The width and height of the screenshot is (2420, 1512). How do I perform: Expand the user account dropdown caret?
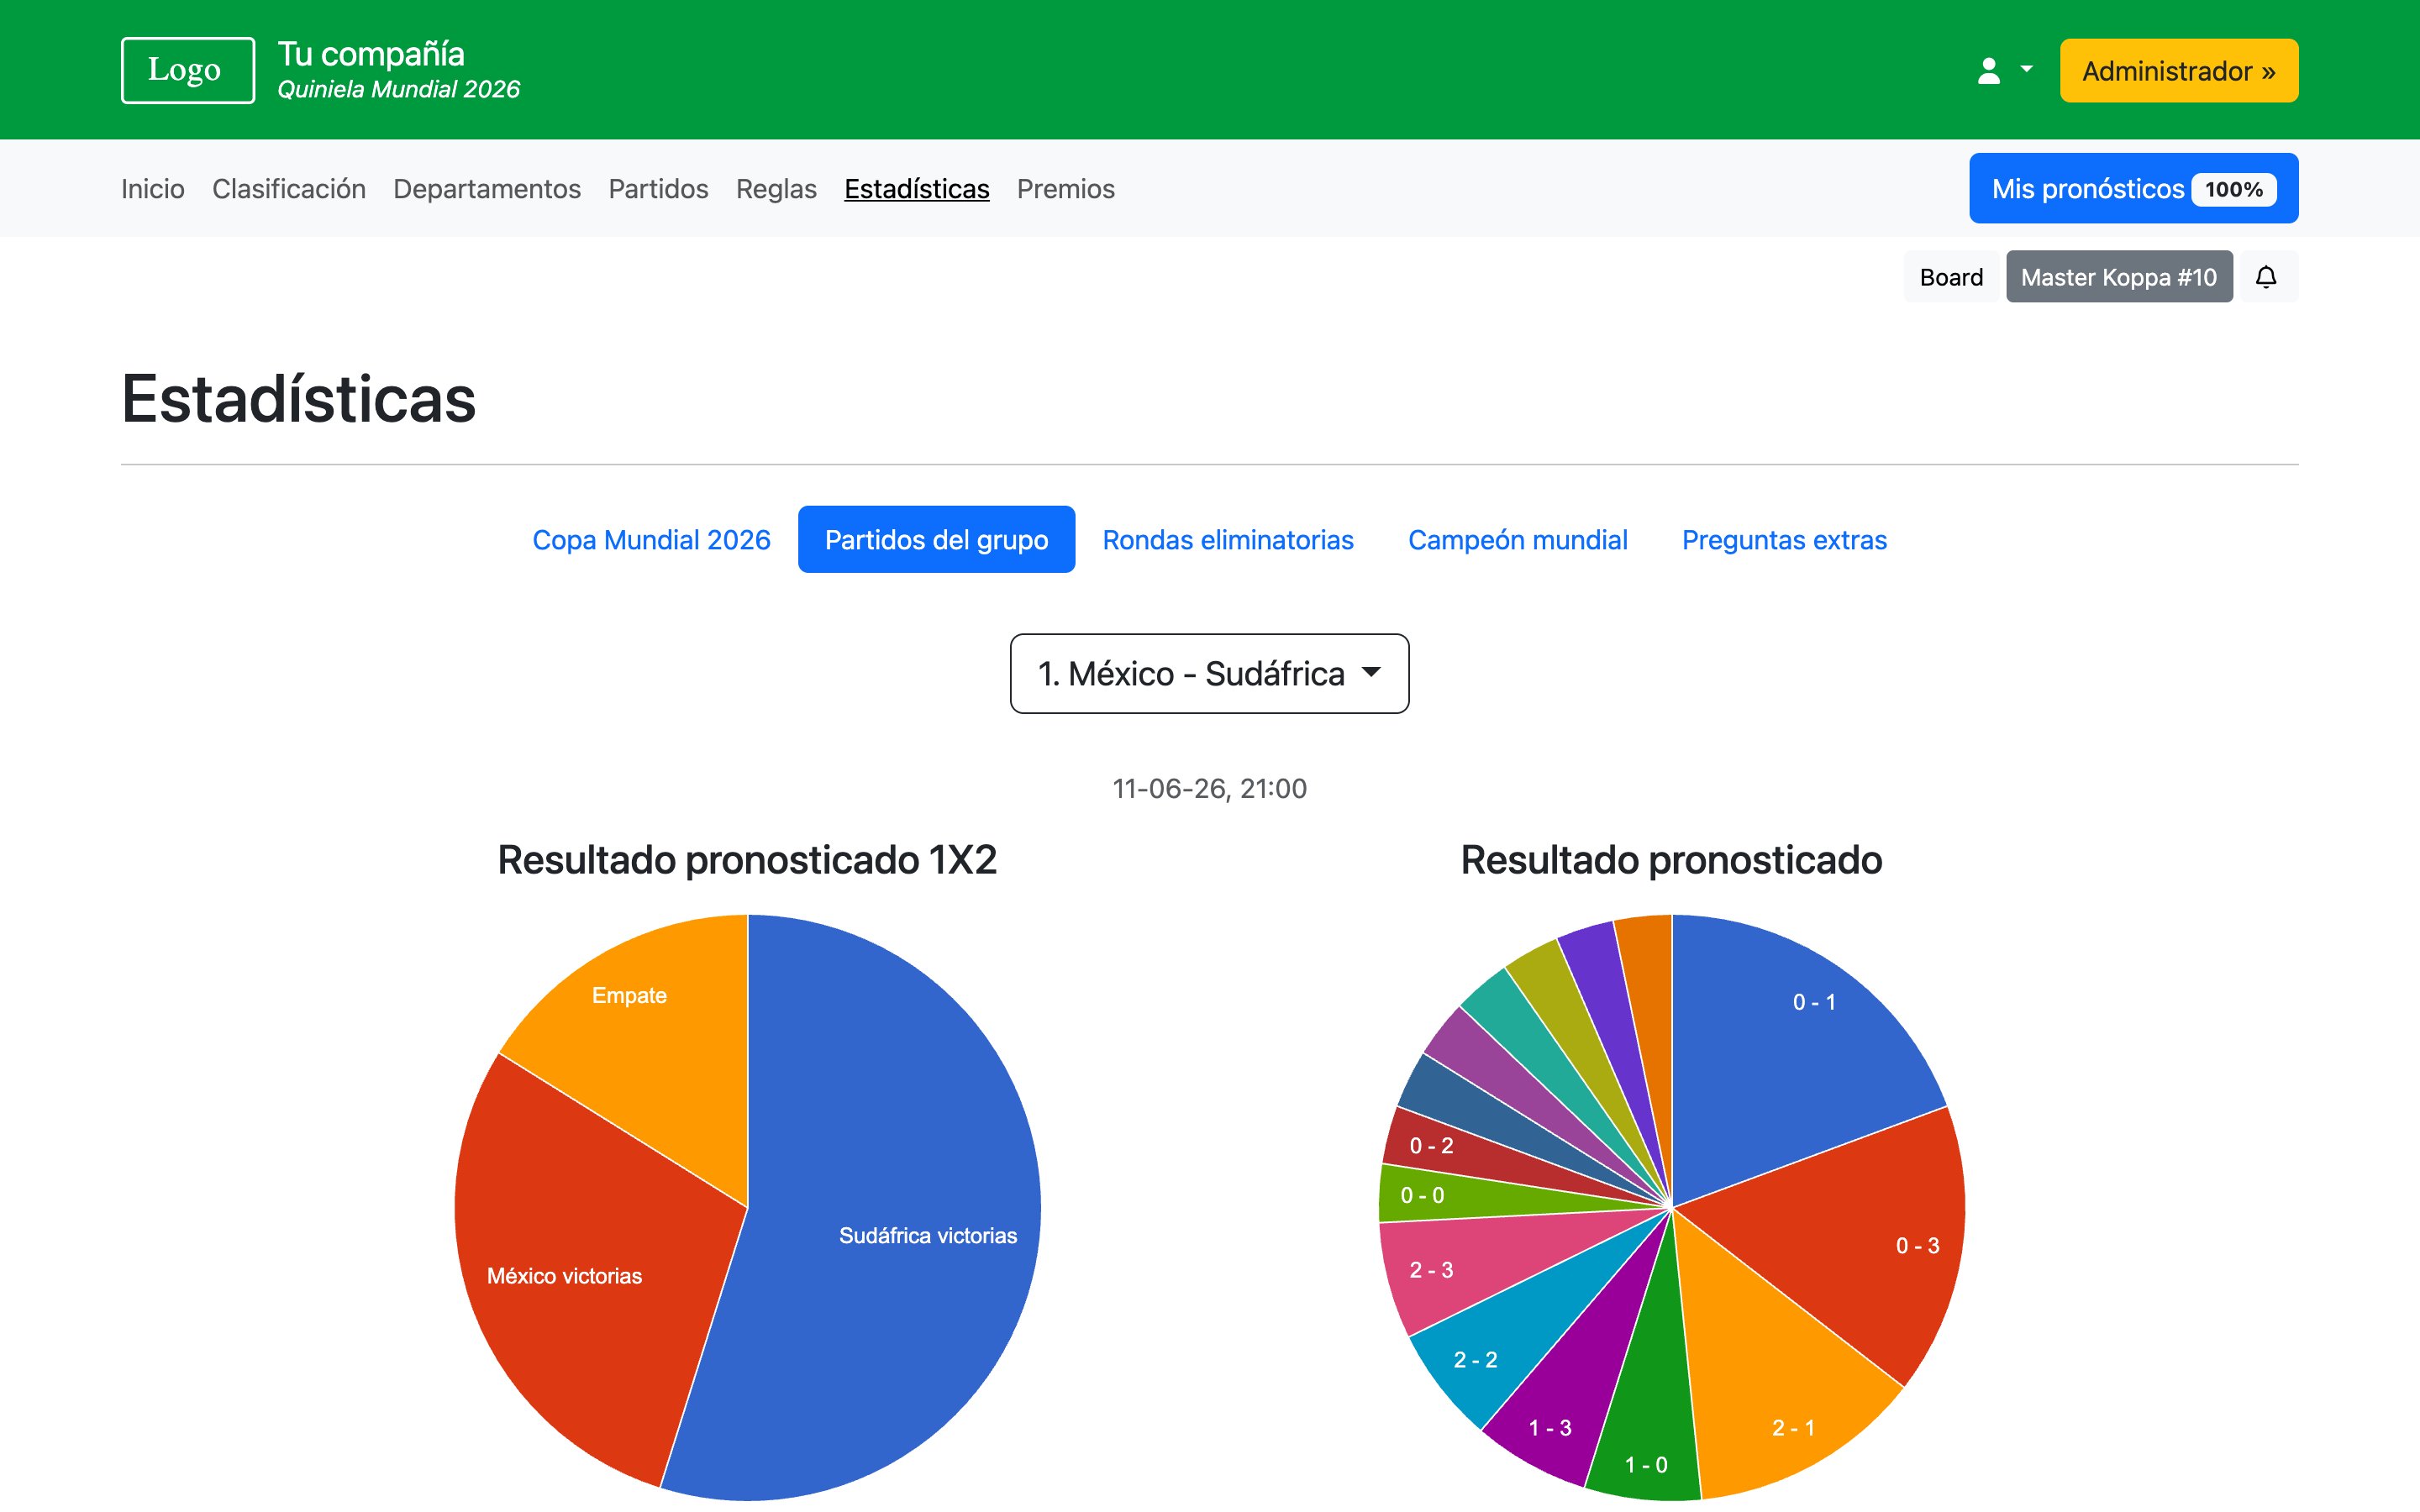(x=2026, y=70)
